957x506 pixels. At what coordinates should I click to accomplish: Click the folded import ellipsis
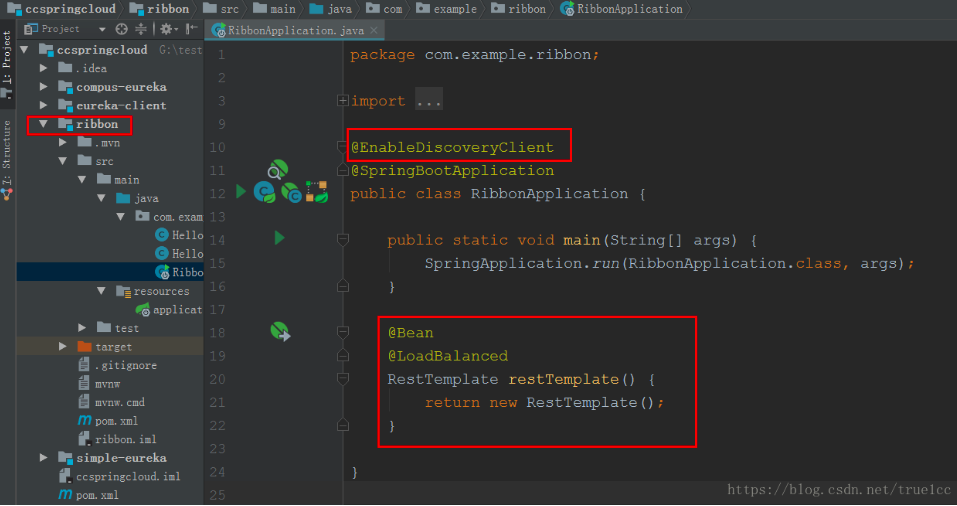[429, 101]
